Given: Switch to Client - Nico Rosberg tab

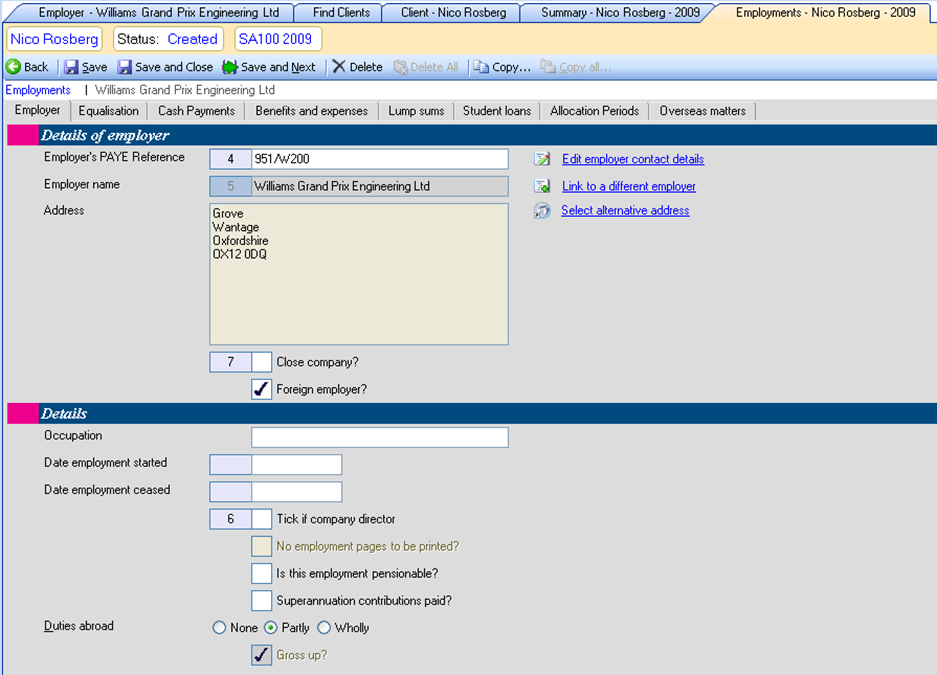Looking at the screenshot, I should (x=453, y=13).
